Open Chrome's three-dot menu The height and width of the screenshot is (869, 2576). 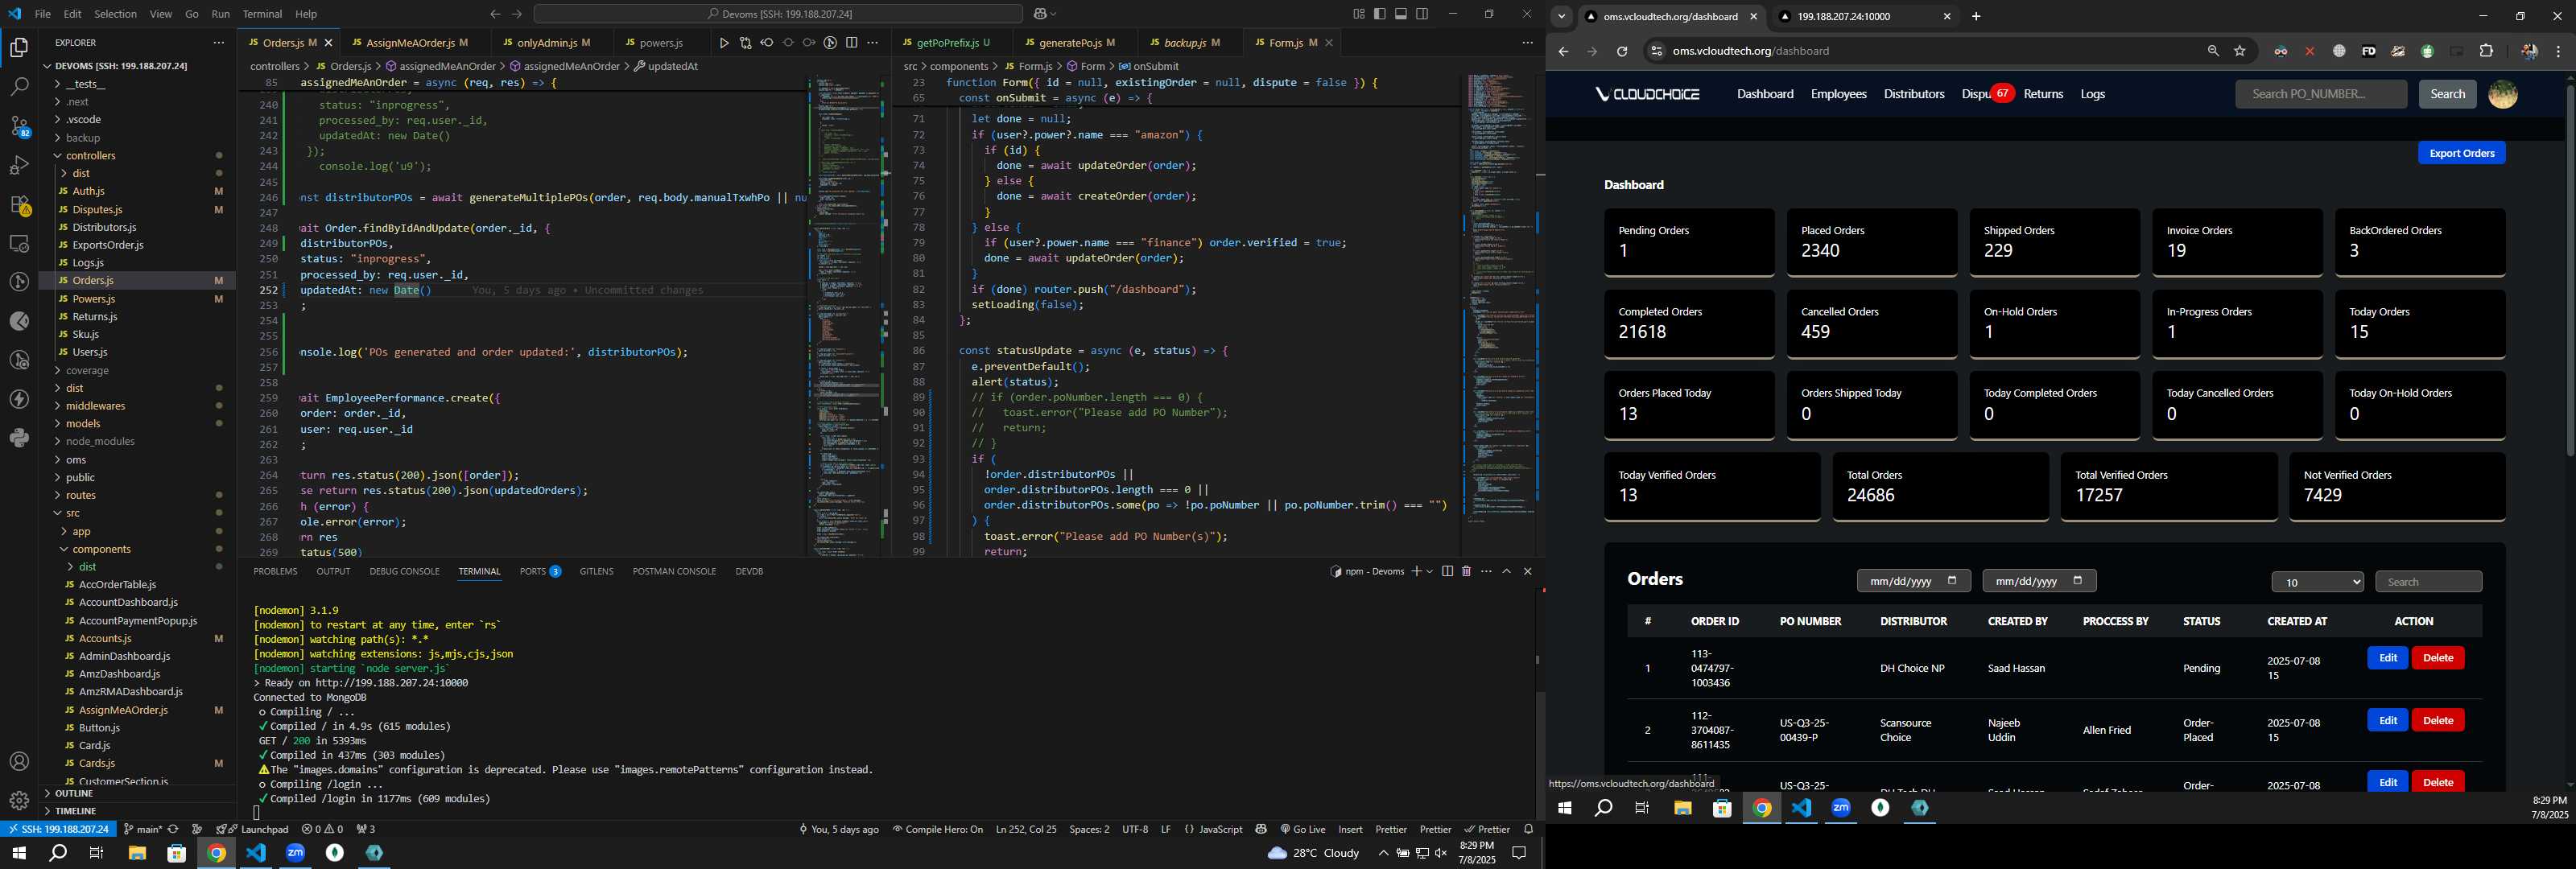[x=2558, y=51]
